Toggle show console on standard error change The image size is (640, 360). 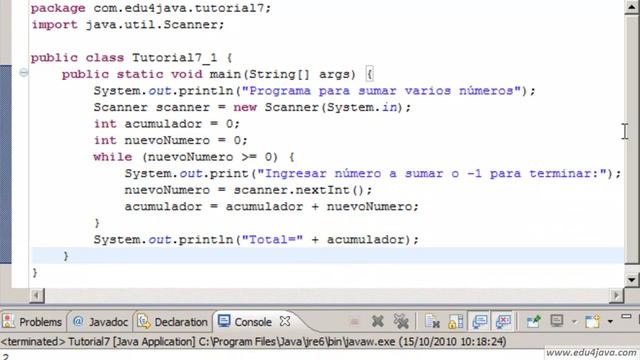coord(504,322)
